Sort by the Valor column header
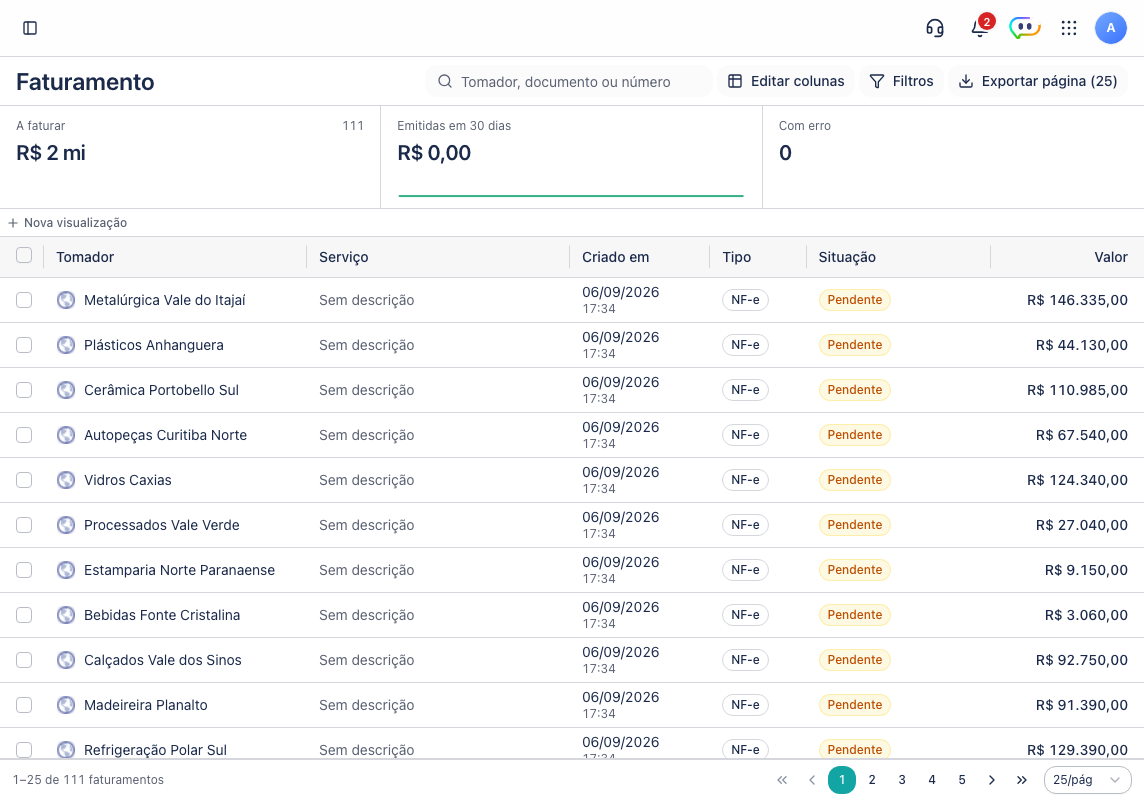Image resolution: width=1144 pixels, height=800 pixels. point(1110,257)
